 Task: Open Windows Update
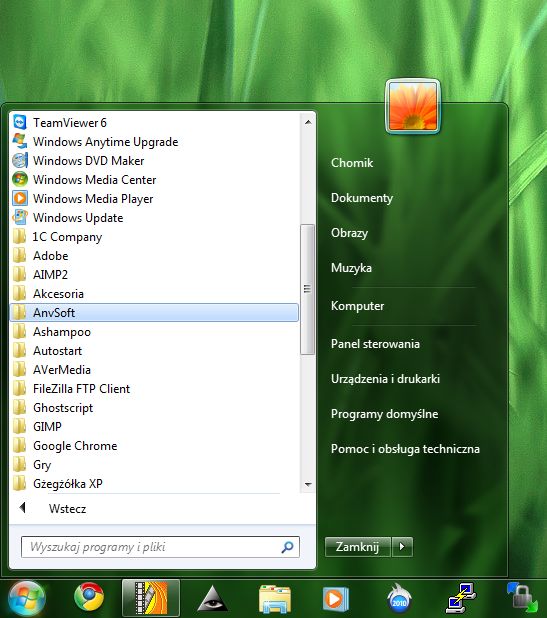[x=154, y=218]
